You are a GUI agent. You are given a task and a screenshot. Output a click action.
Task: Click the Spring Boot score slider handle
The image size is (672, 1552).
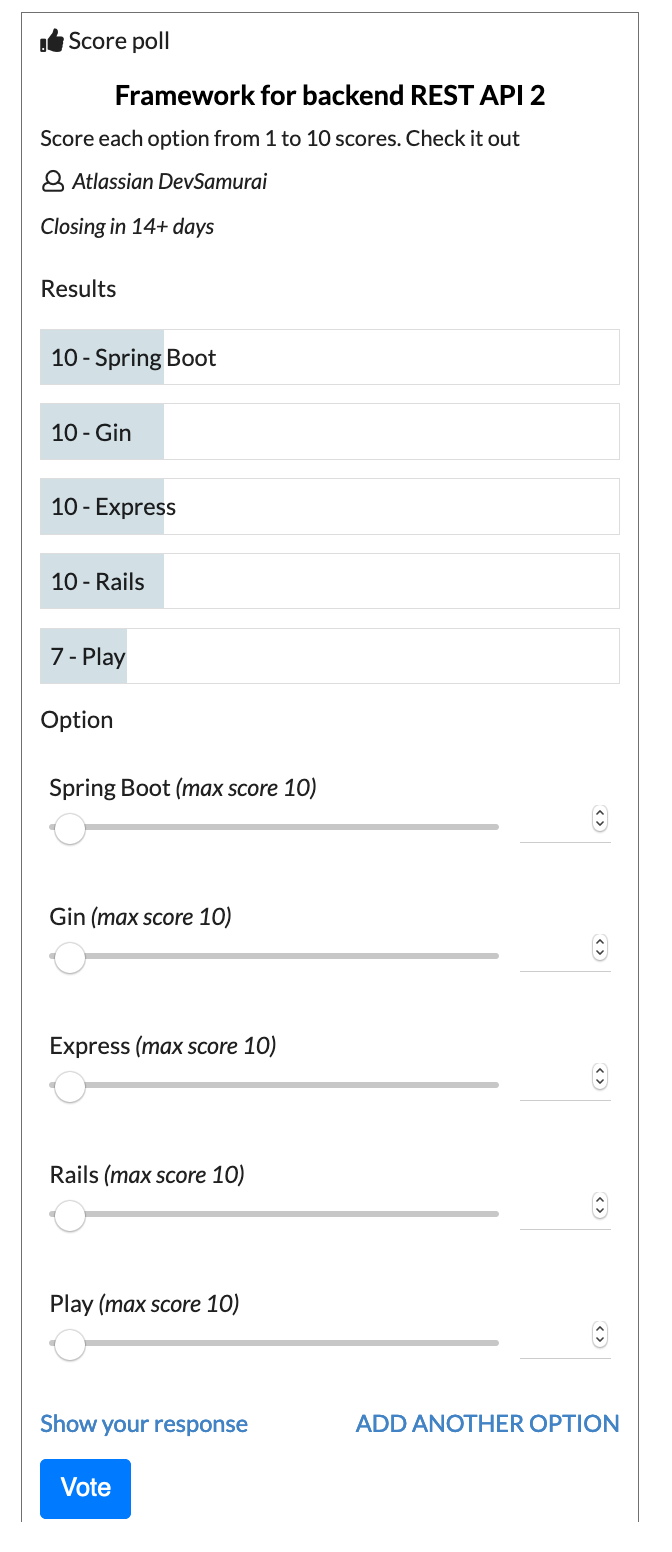coord(69,828)
